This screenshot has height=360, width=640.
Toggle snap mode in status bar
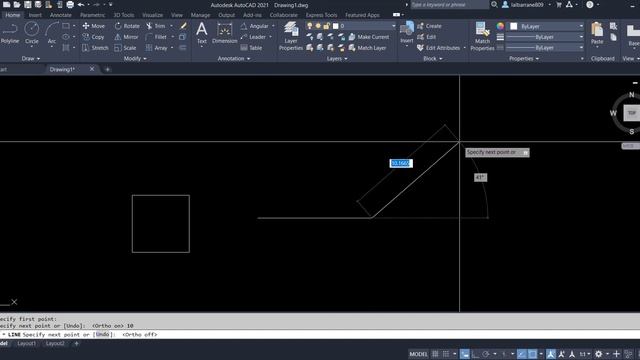(446, 354)
